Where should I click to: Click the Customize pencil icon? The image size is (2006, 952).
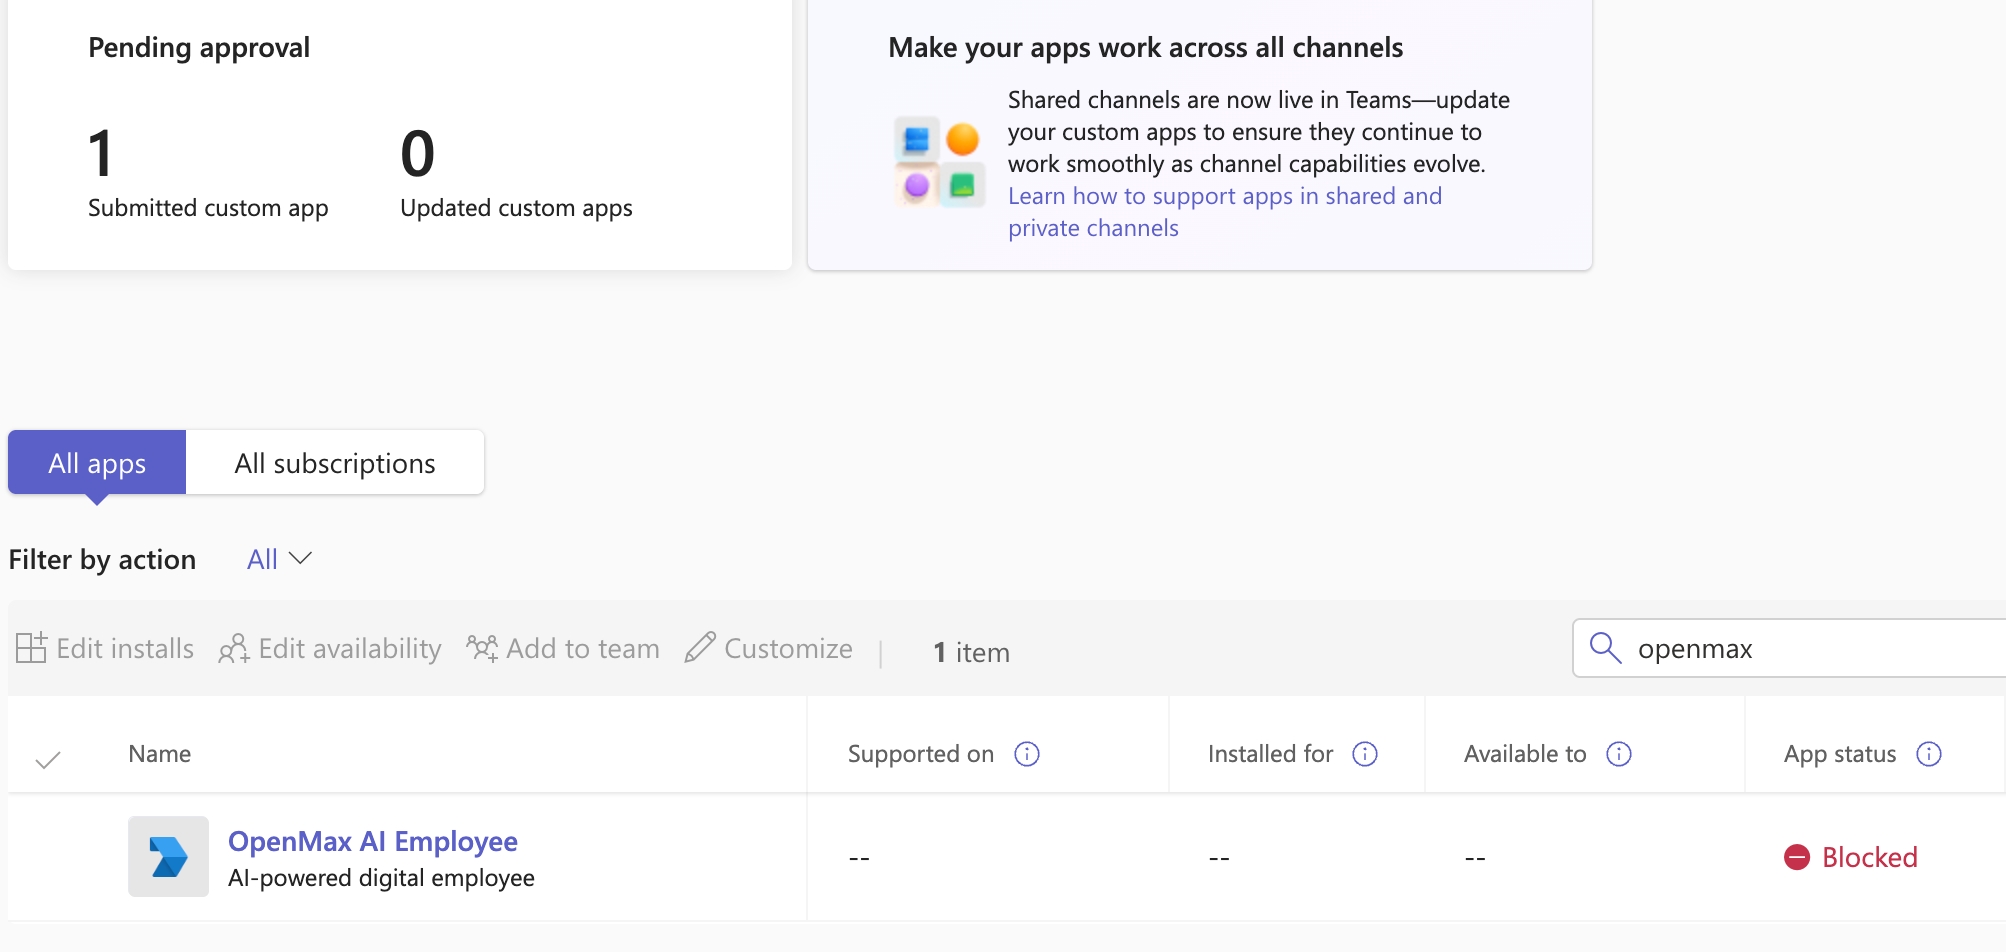[x=700, y=648]
